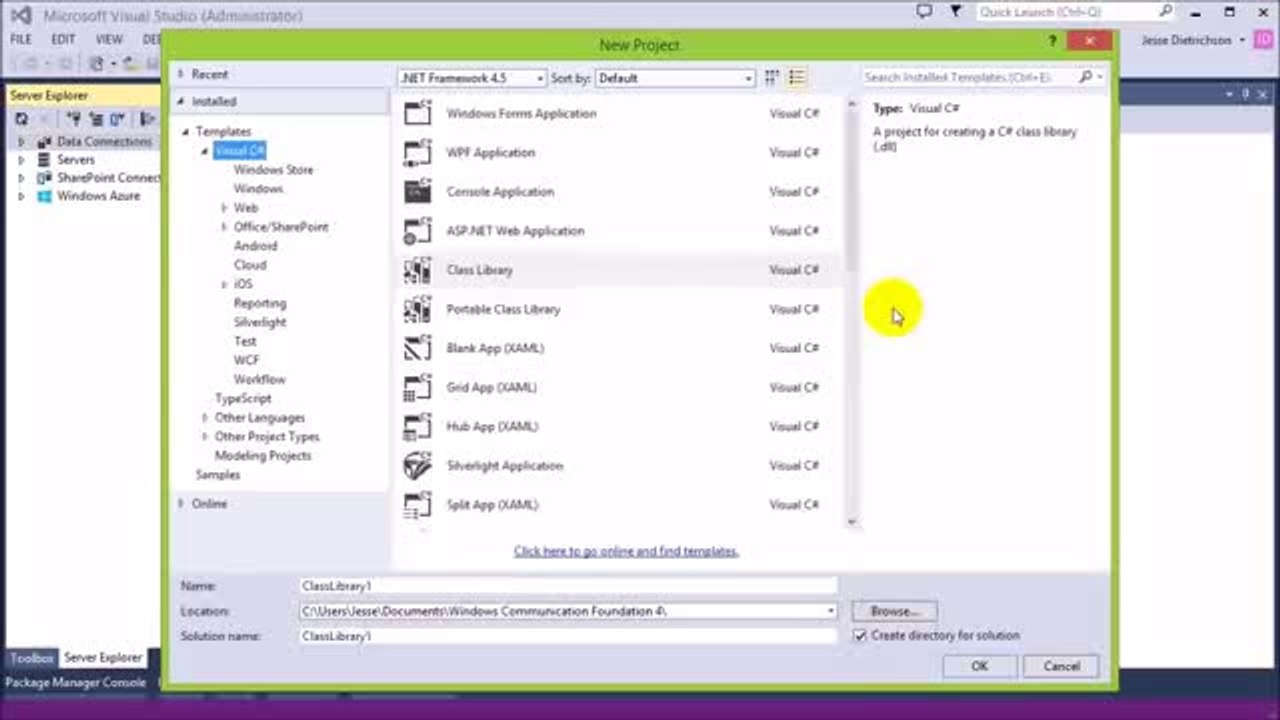The height and width of the screenshot is (720, 1280).
Task: Expand the Web templates node
Action: 224,208
